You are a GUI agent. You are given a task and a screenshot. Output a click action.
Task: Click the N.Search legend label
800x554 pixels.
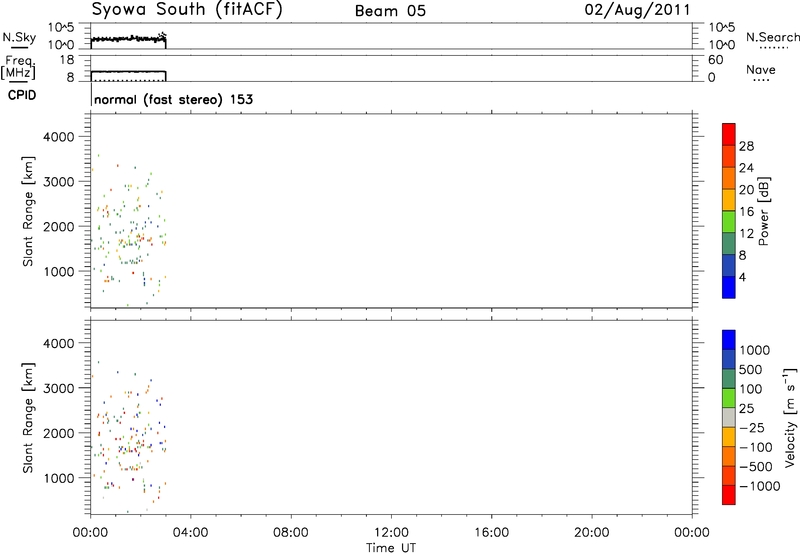773,37
